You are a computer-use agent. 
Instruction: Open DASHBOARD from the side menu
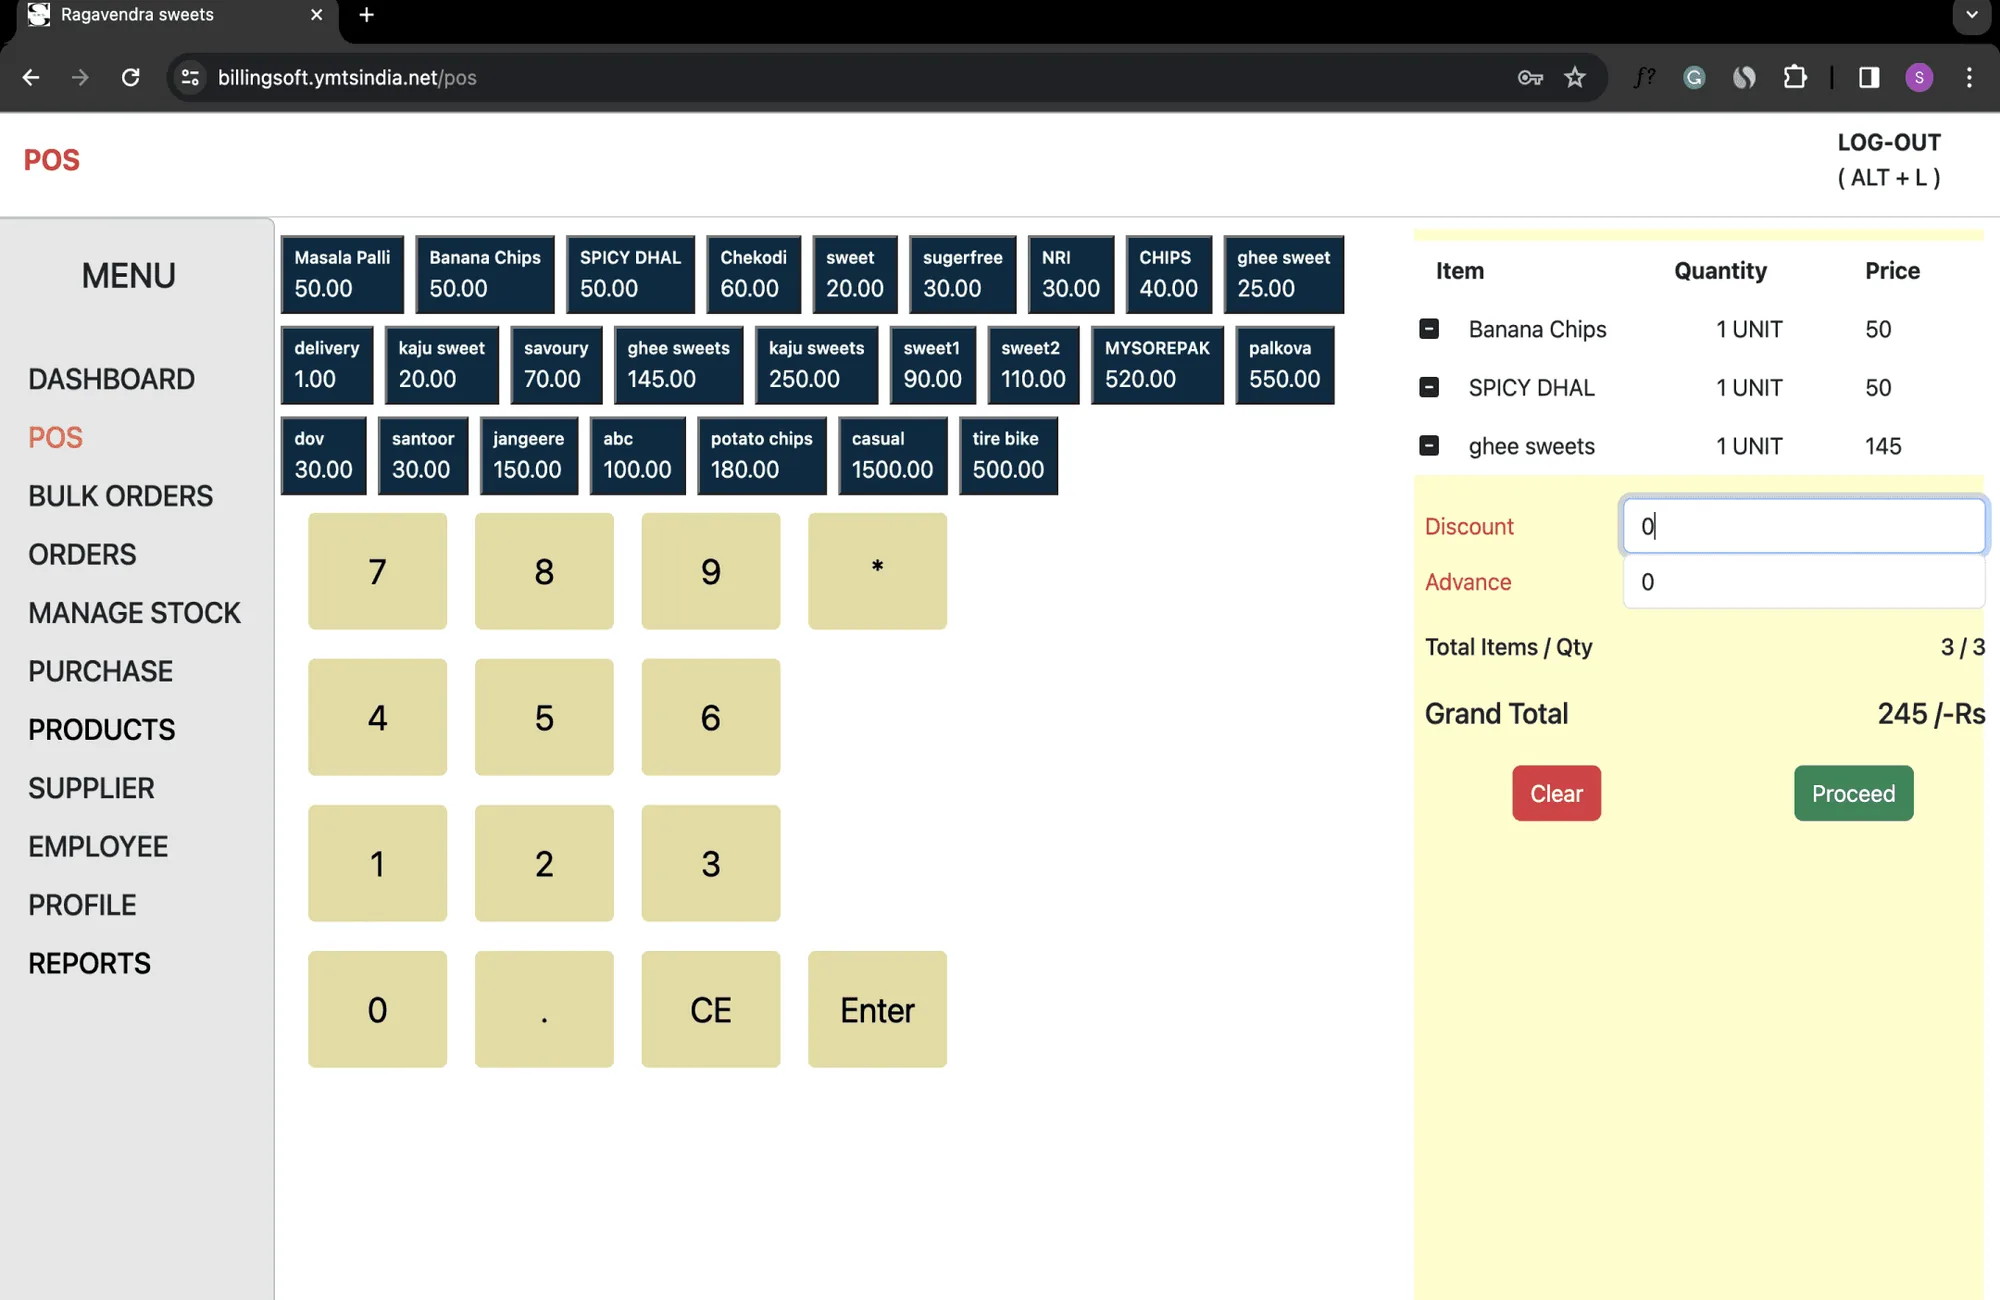tap(111, 379)
